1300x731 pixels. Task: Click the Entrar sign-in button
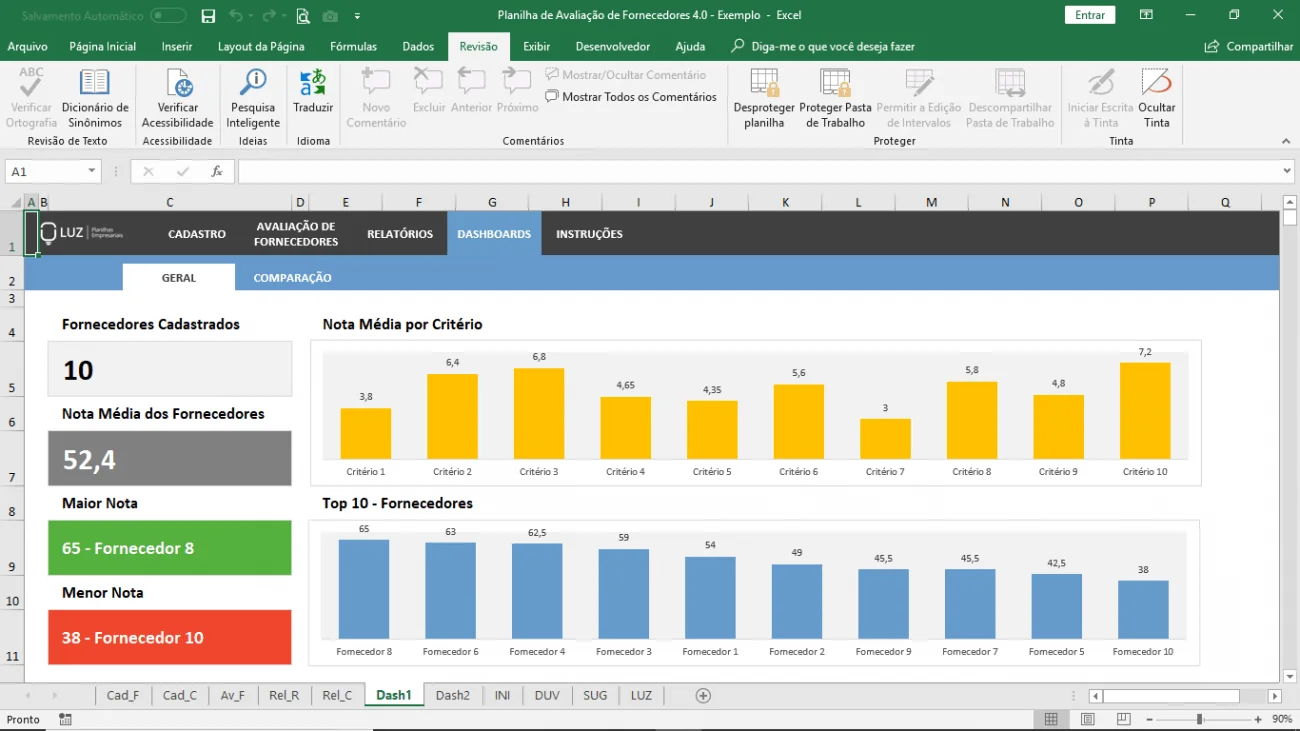pyautogui.click(x=1090, y=15)
